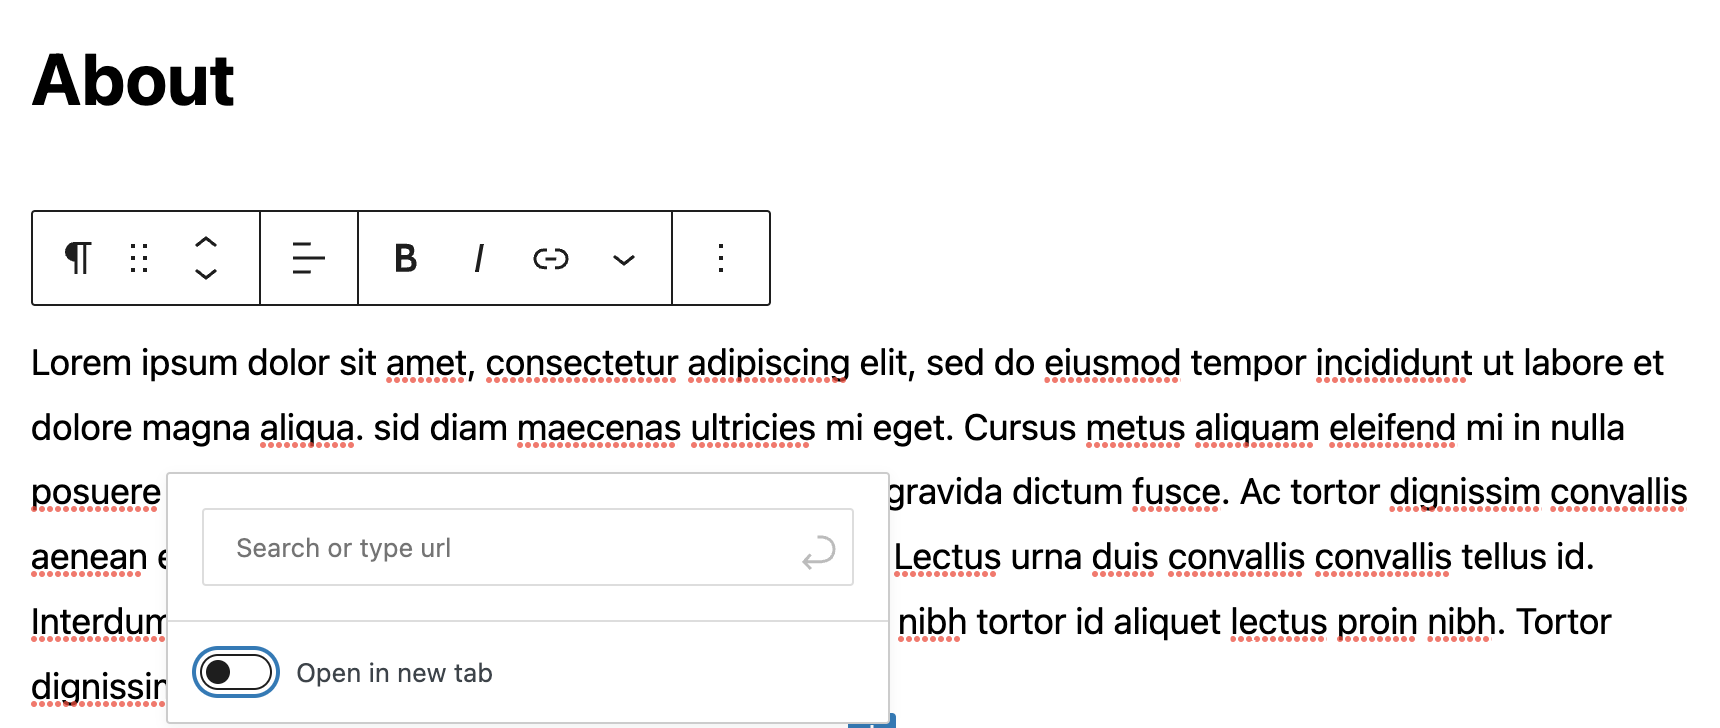The image size is (1720, 728).
Task: Click the paragraph block type icon
Action: [78, 258]
